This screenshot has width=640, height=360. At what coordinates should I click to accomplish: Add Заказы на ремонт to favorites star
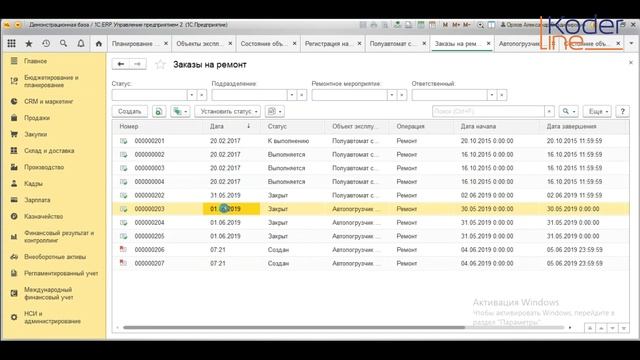160,64
